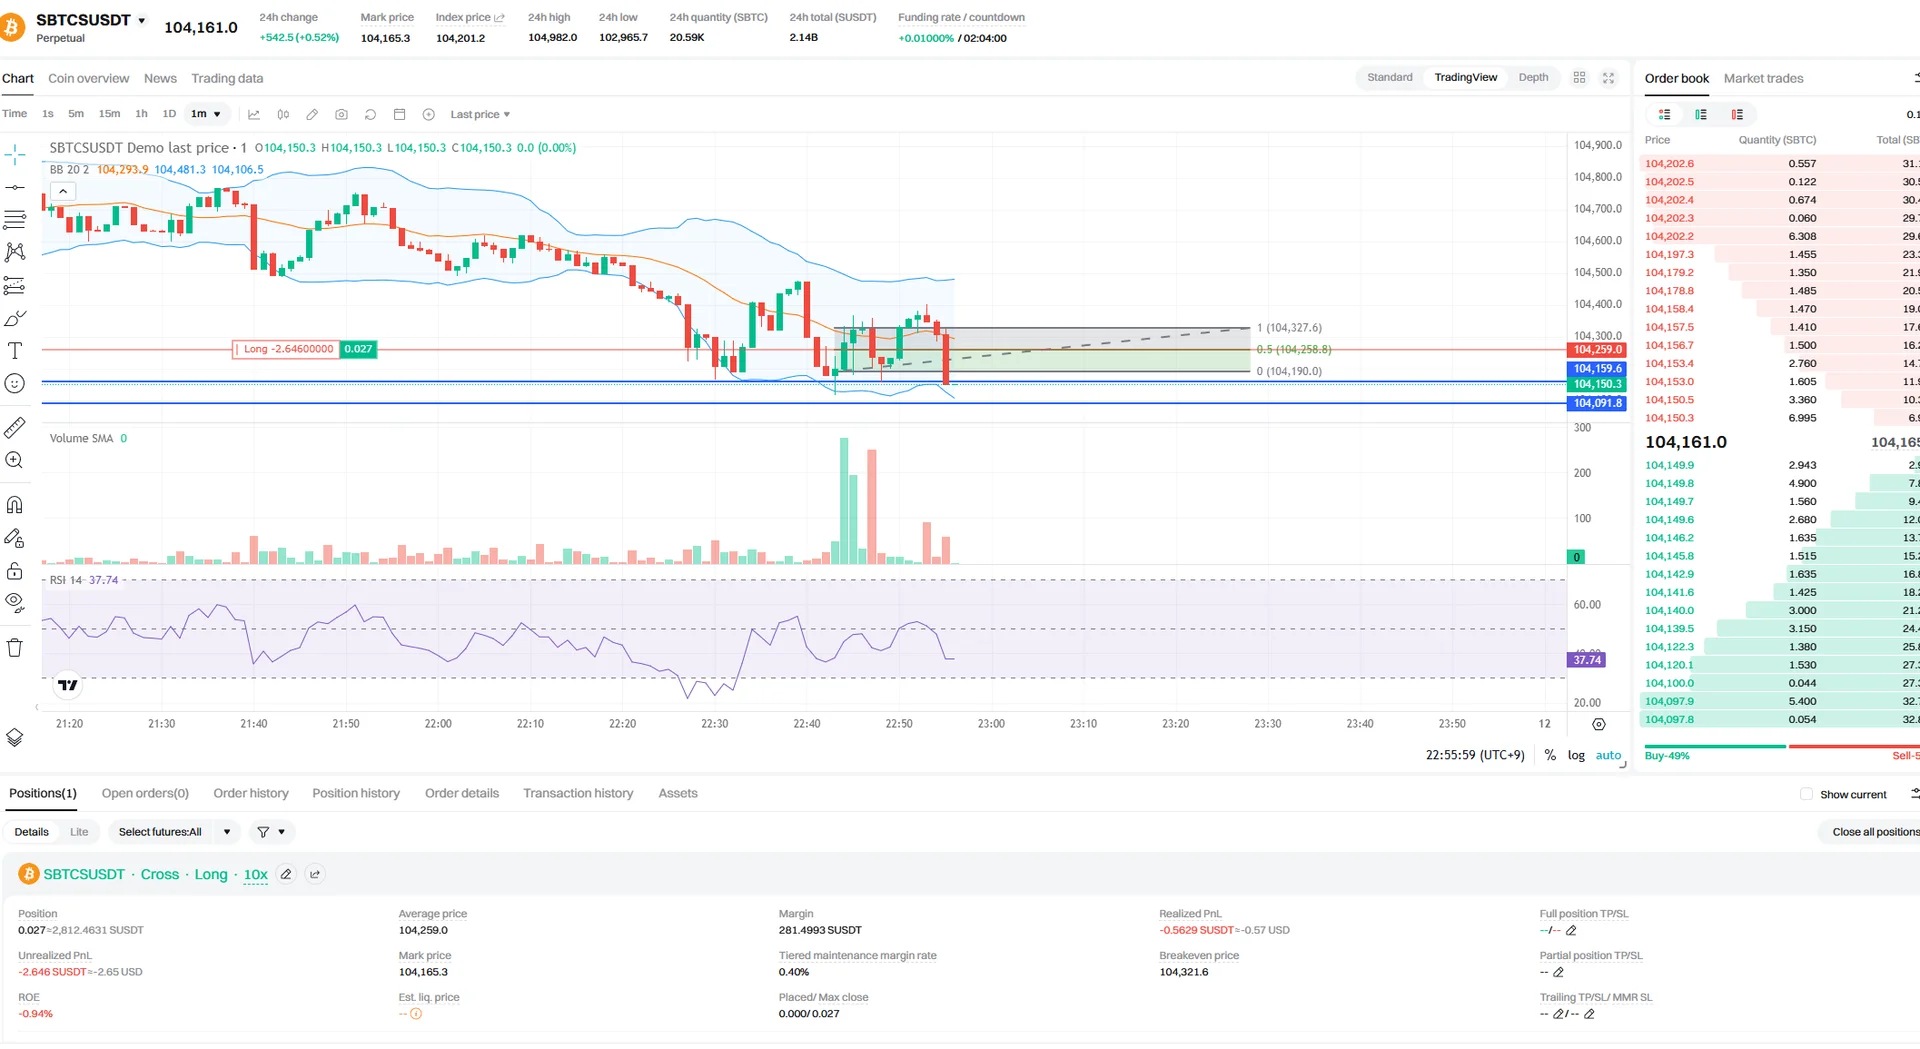Screen dimensions: 1920x1049
Task: View the Position history tab
Action: click(356, 794)
